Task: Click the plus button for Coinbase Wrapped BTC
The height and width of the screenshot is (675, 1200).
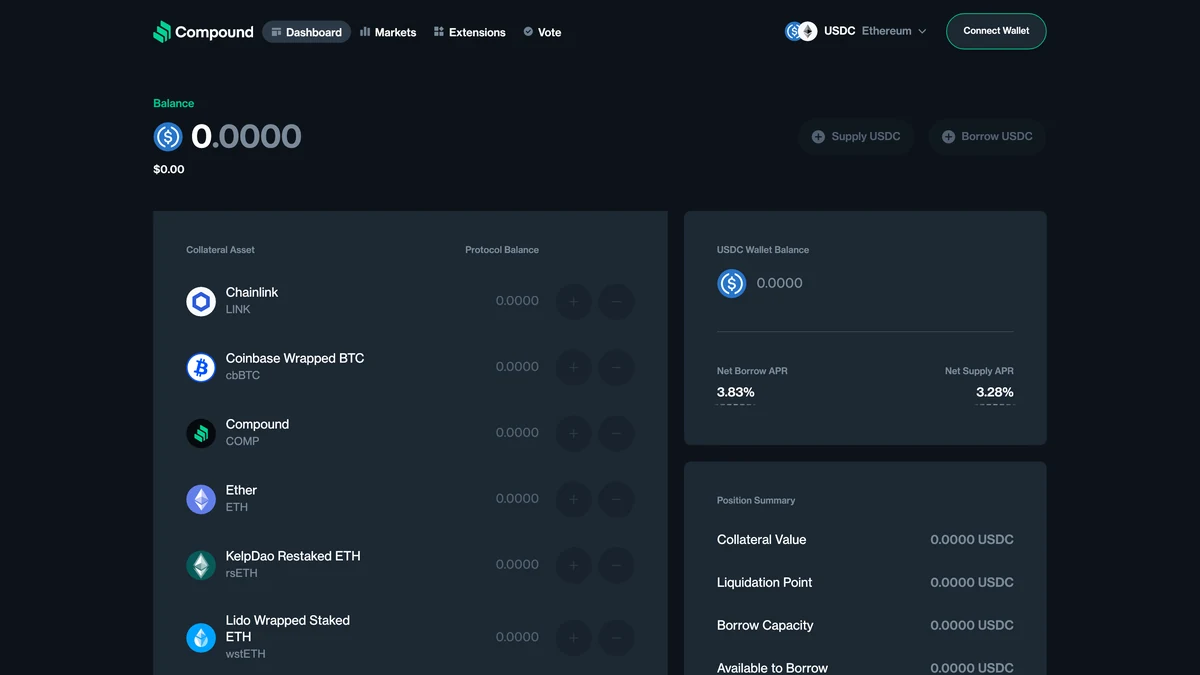Action: (574, 367)
